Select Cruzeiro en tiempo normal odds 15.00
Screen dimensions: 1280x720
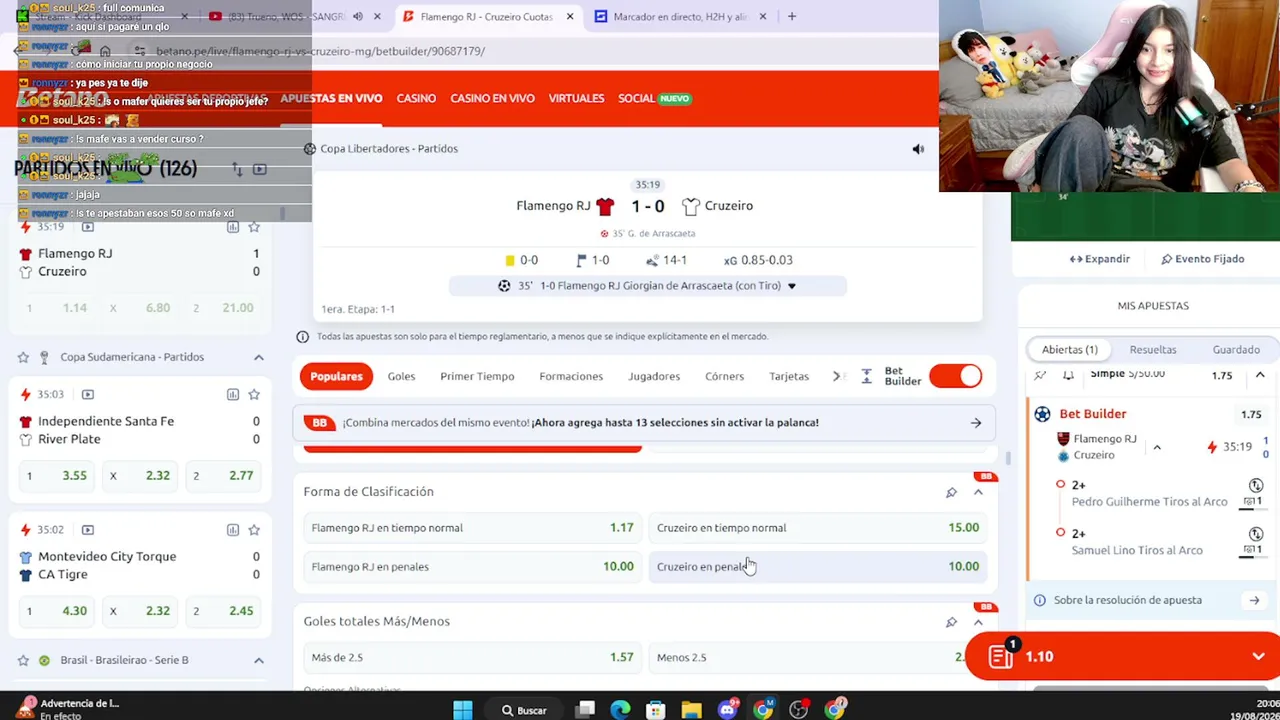818,528
